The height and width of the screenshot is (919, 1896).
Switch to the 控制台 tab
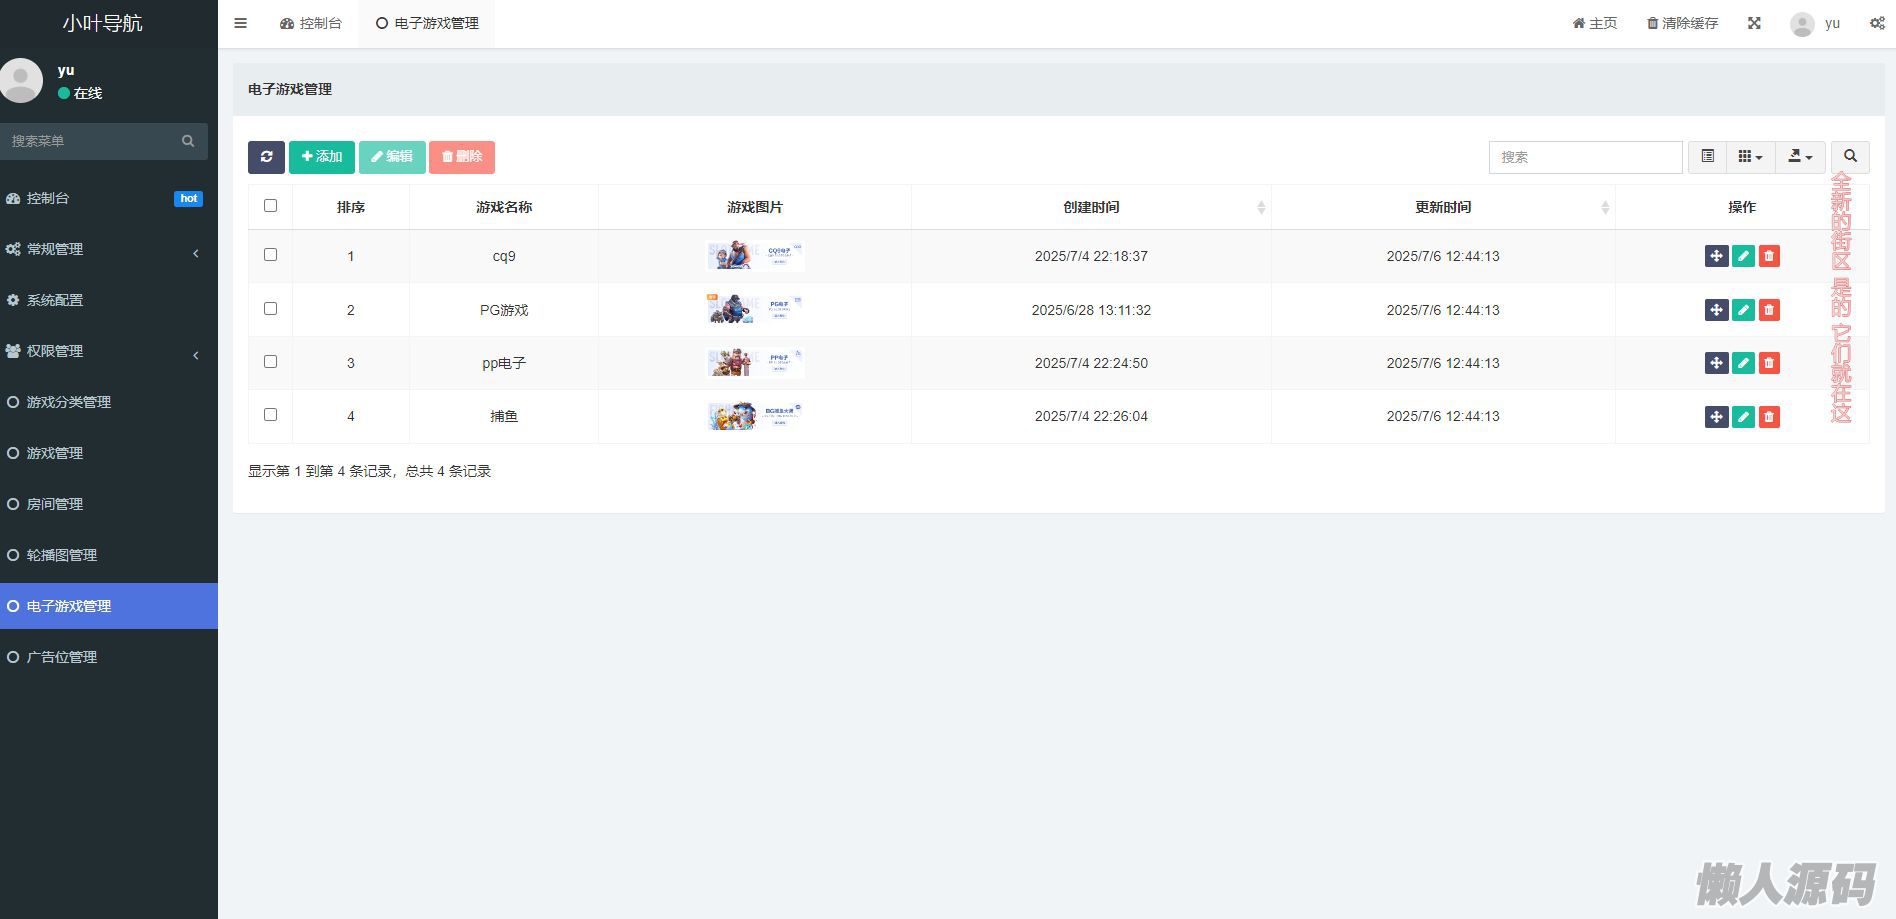click(x=311, y=23)
